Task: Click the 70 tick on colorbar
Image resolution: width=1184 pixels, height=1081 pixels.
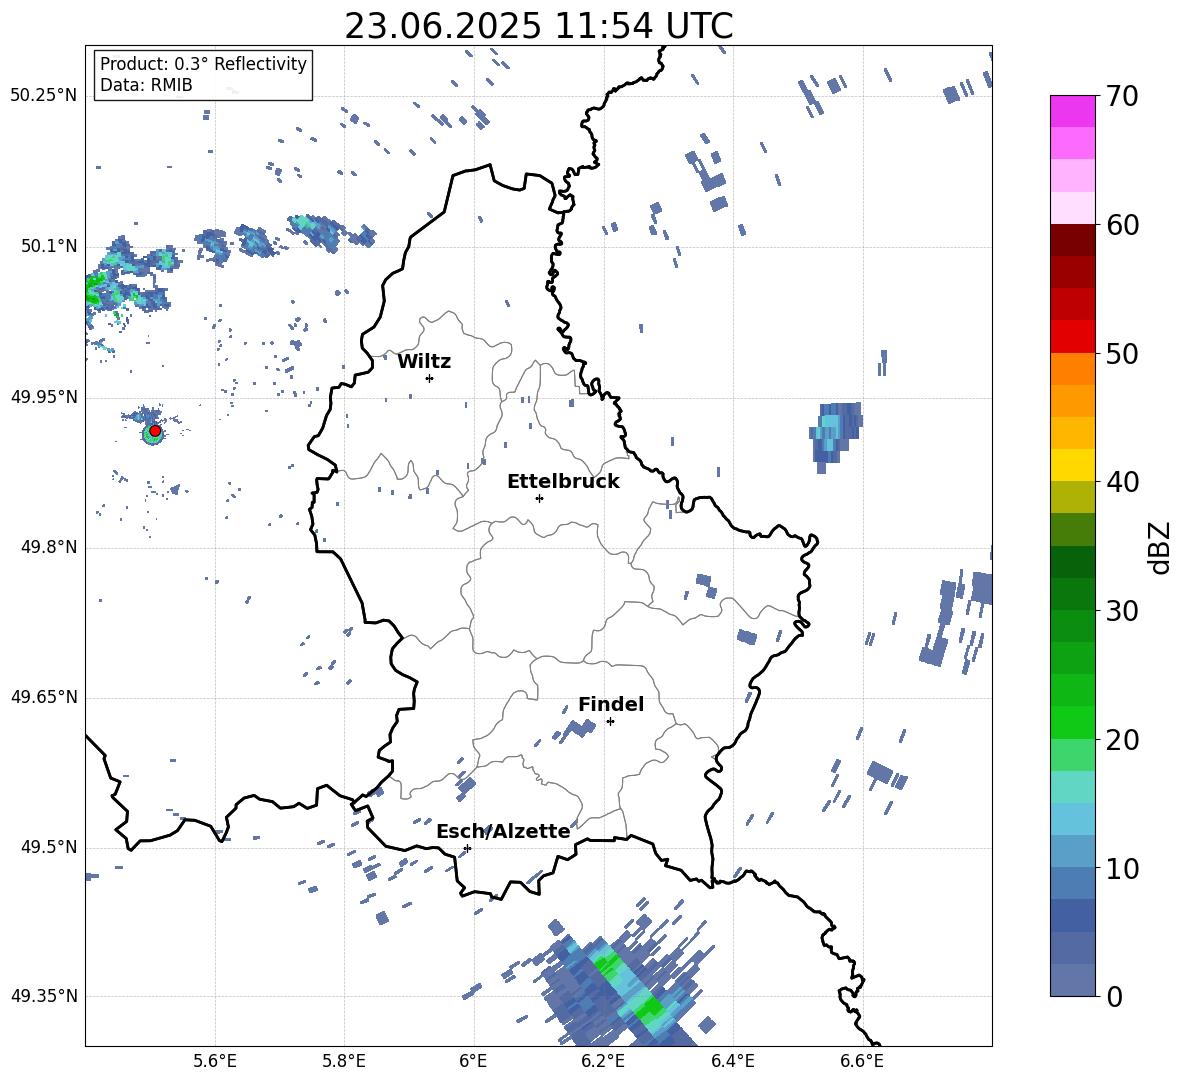Action: [1122, 97]
